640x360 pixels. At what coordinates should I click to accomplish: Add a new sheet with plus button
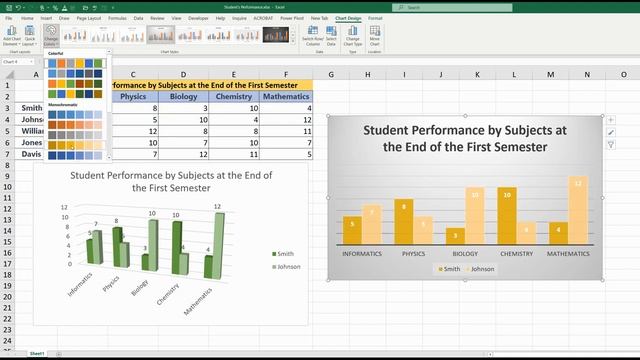click(x=59, y=354)
